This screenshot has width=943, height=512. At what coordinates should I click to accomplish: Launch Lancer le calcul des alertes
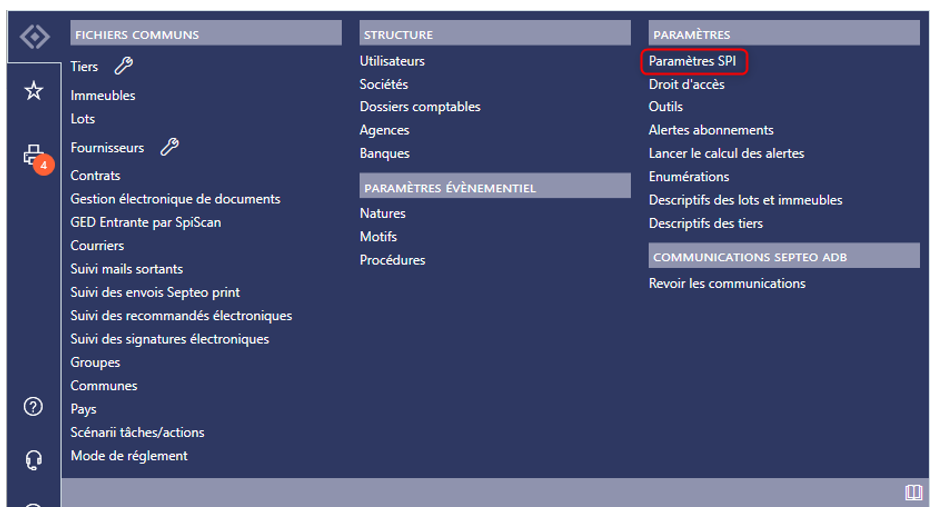tap(726, 153)
